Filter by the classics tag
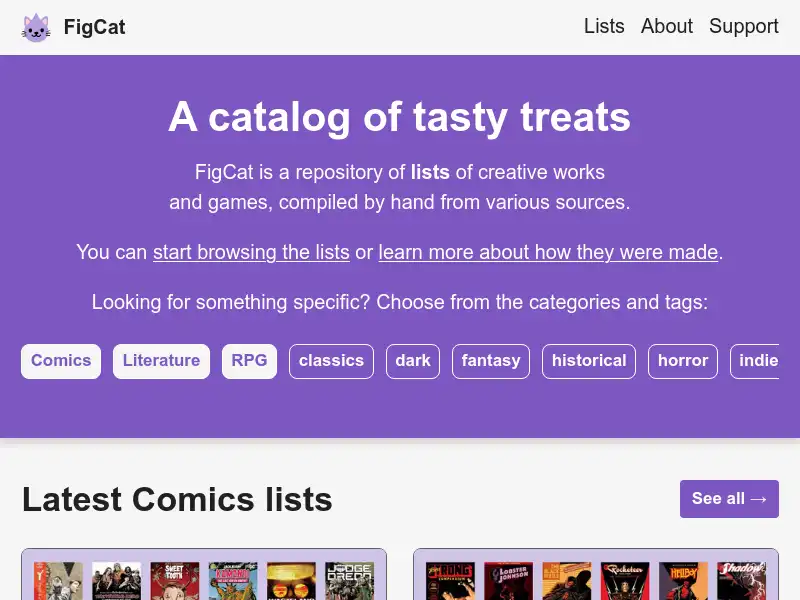The image size is (800, 600). (331, 361)
